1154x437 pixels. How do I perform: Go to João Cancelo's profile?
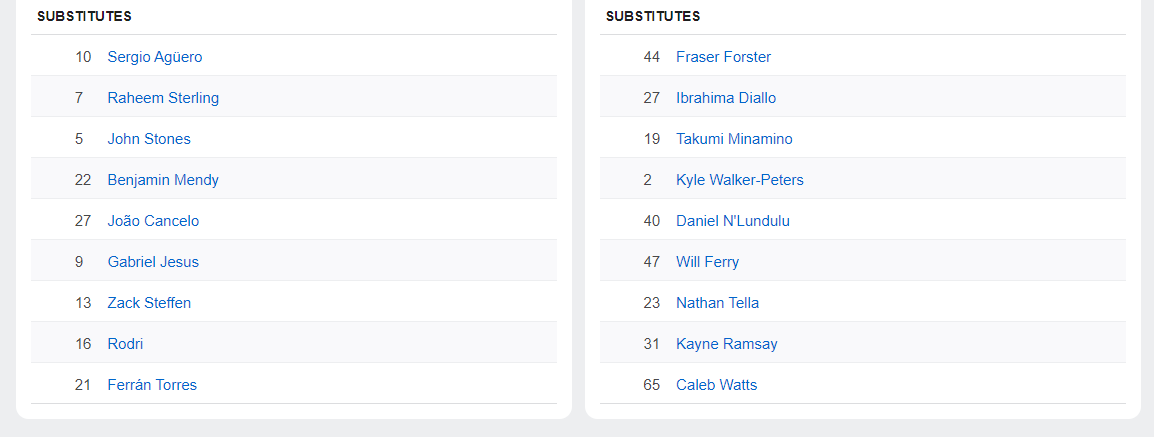(153, 221)
